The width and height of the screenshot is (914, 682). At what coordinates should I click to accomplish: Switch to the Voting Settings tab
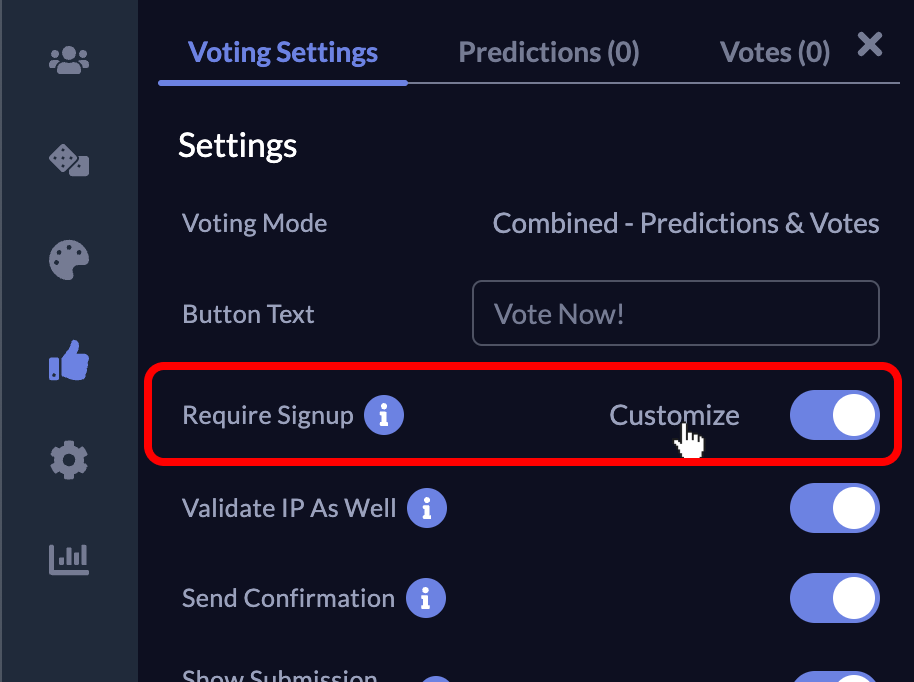(x=283, y=52)
